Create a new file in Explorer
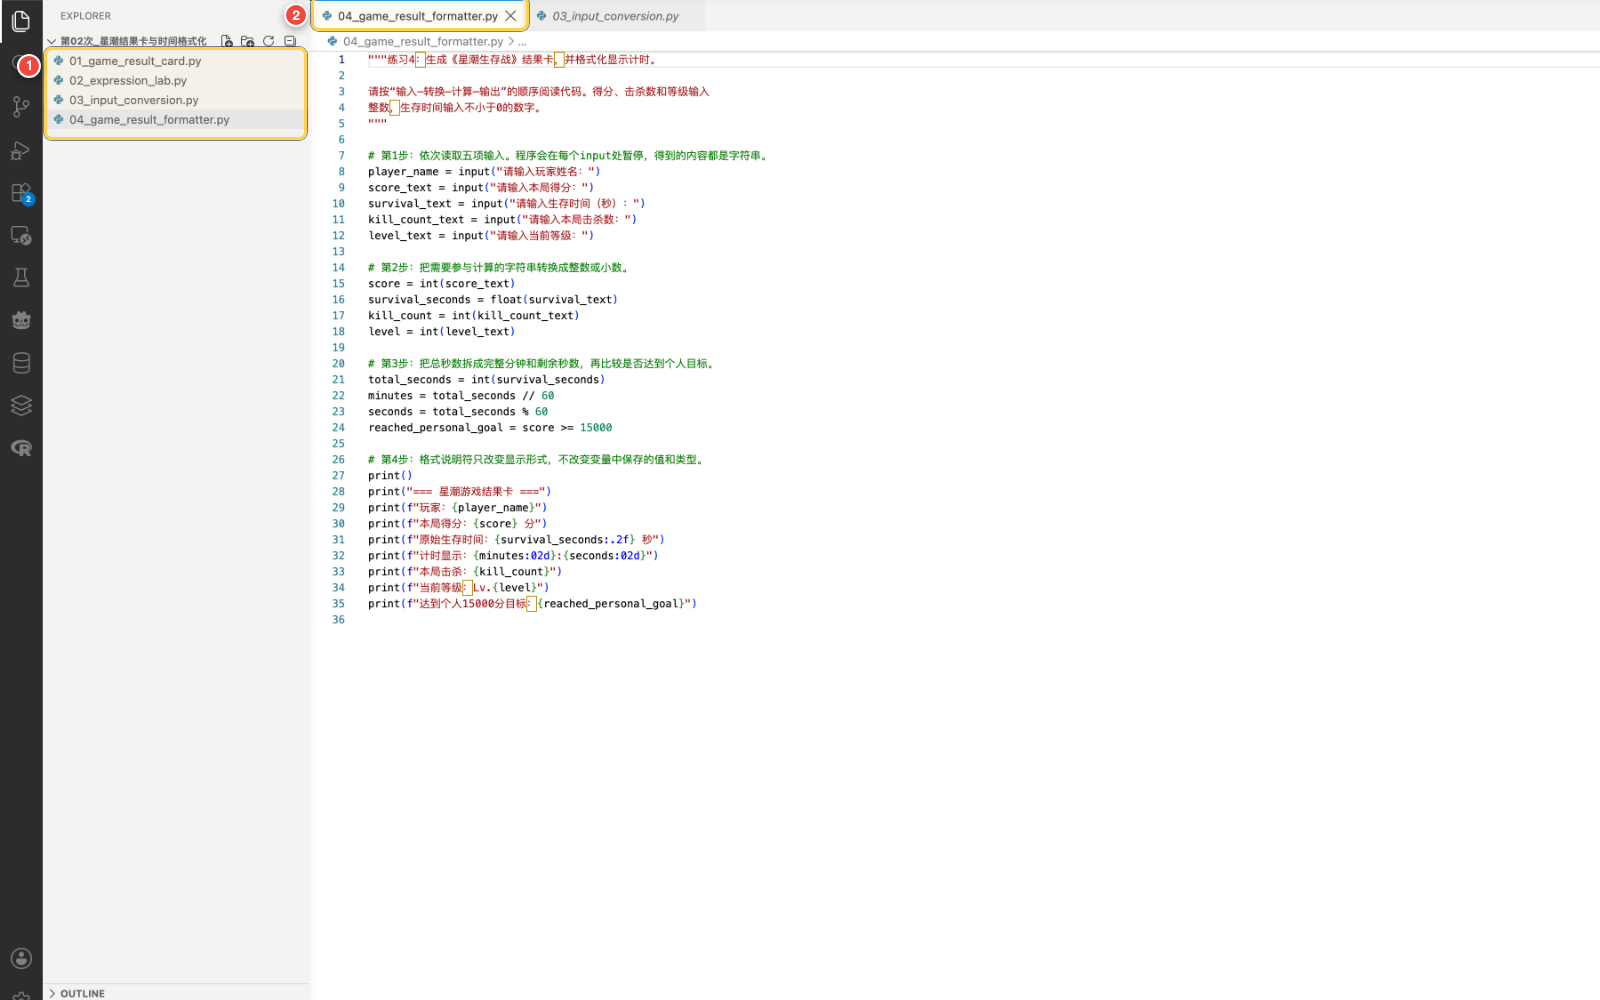This screenshot has height=1000, width=1600. coord(227,41)
